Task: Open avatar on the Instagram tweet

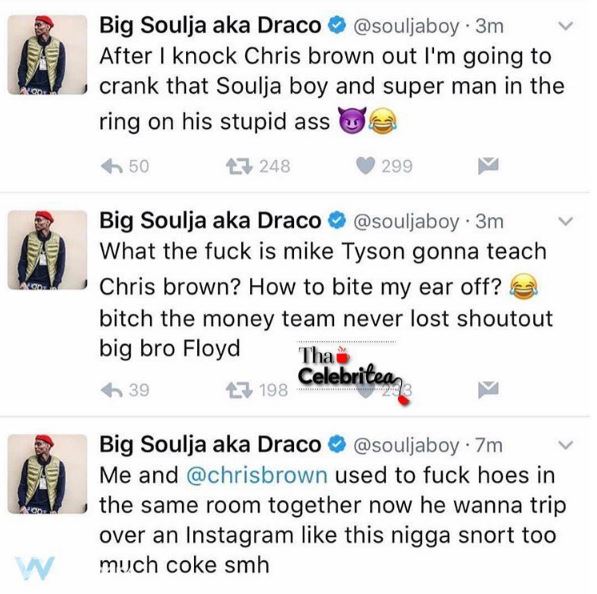Action: tap(47, 474)
